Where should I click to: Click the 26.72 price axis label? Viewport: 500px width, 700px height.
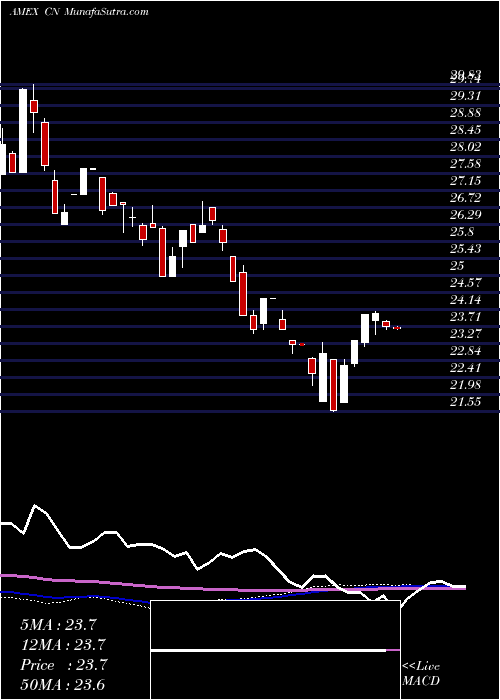click(x=466, y=197)
